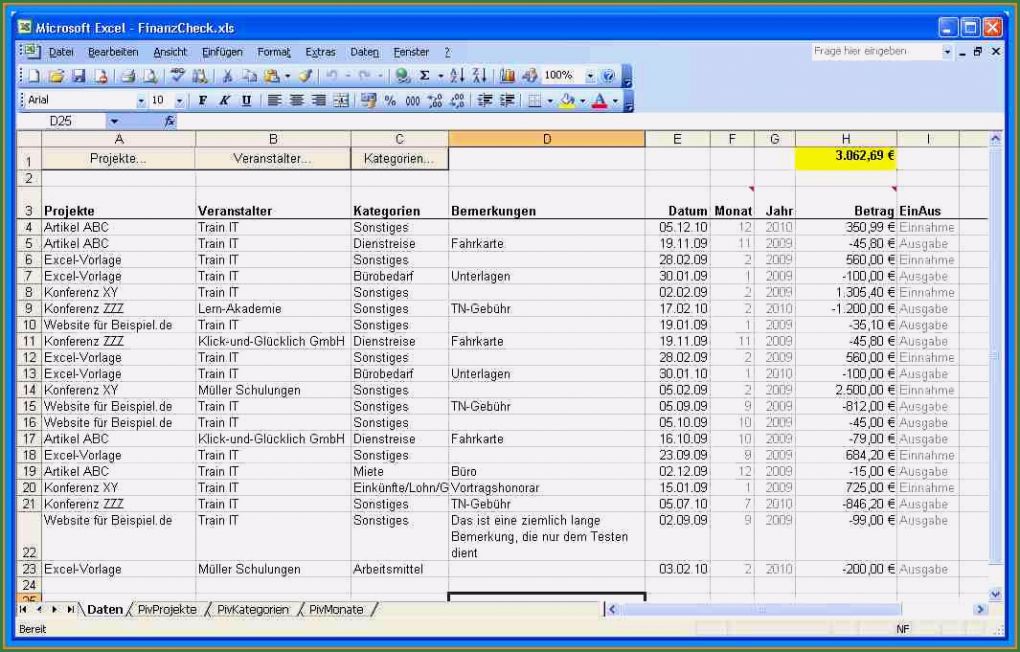Open the zoom level dropdown
1020x652 pixels.
pos(590,75)
